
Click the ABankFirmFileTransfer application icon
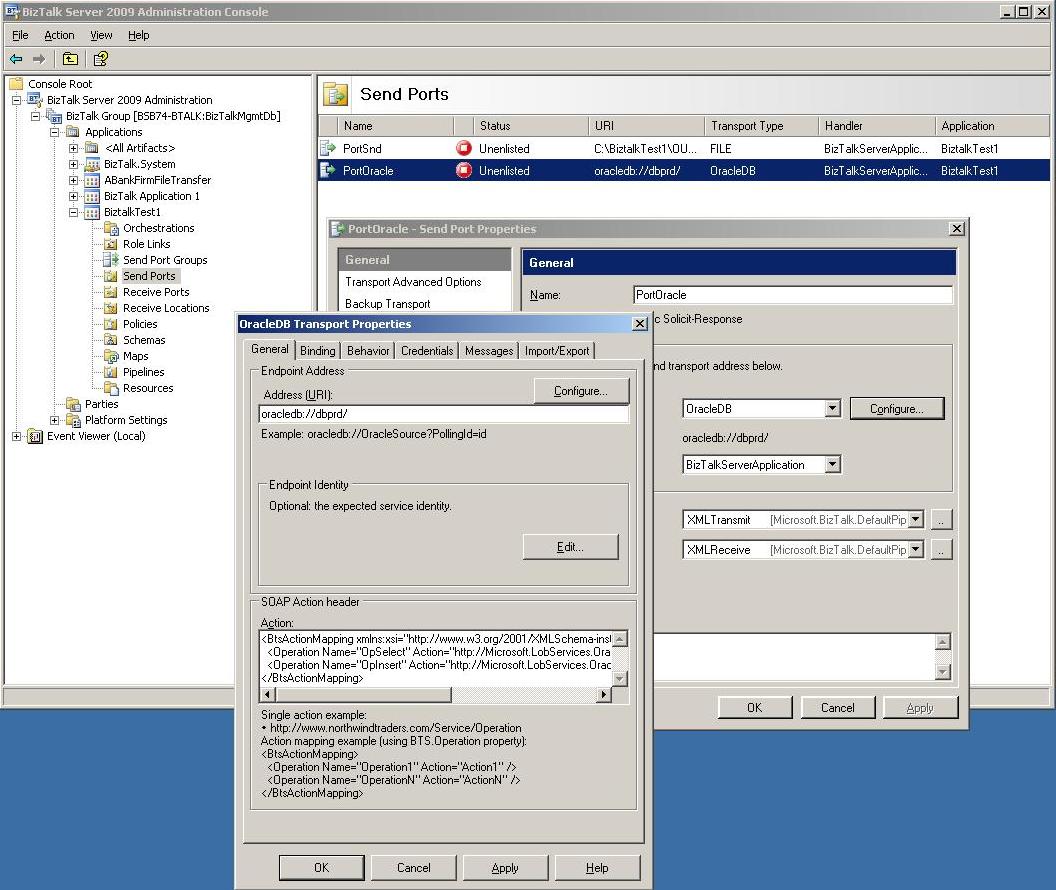click(x=92, y=180)
